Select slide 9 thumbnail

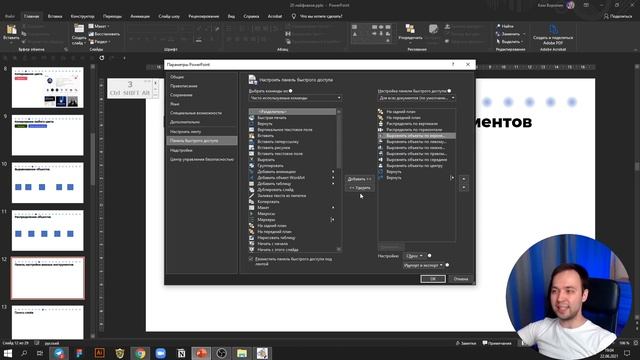[47, 135]
